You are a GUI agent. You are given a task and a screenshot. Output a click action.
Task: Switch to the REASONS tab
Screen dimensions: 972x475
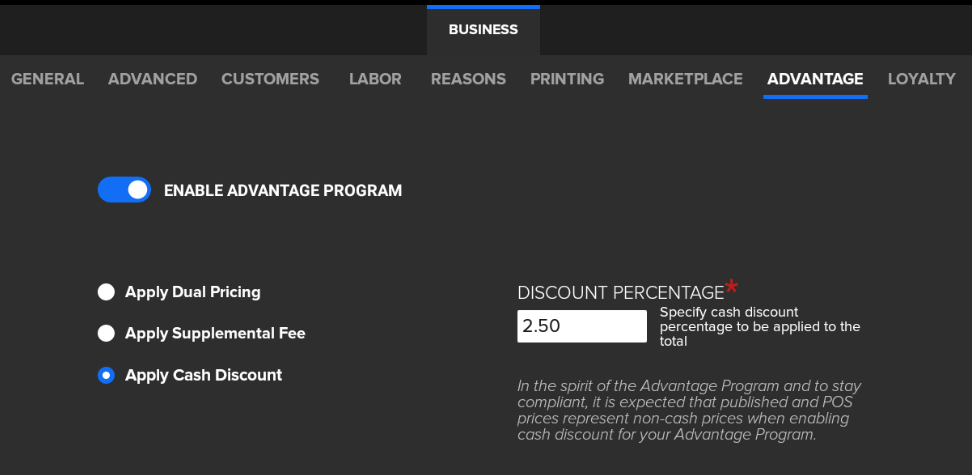468,79
